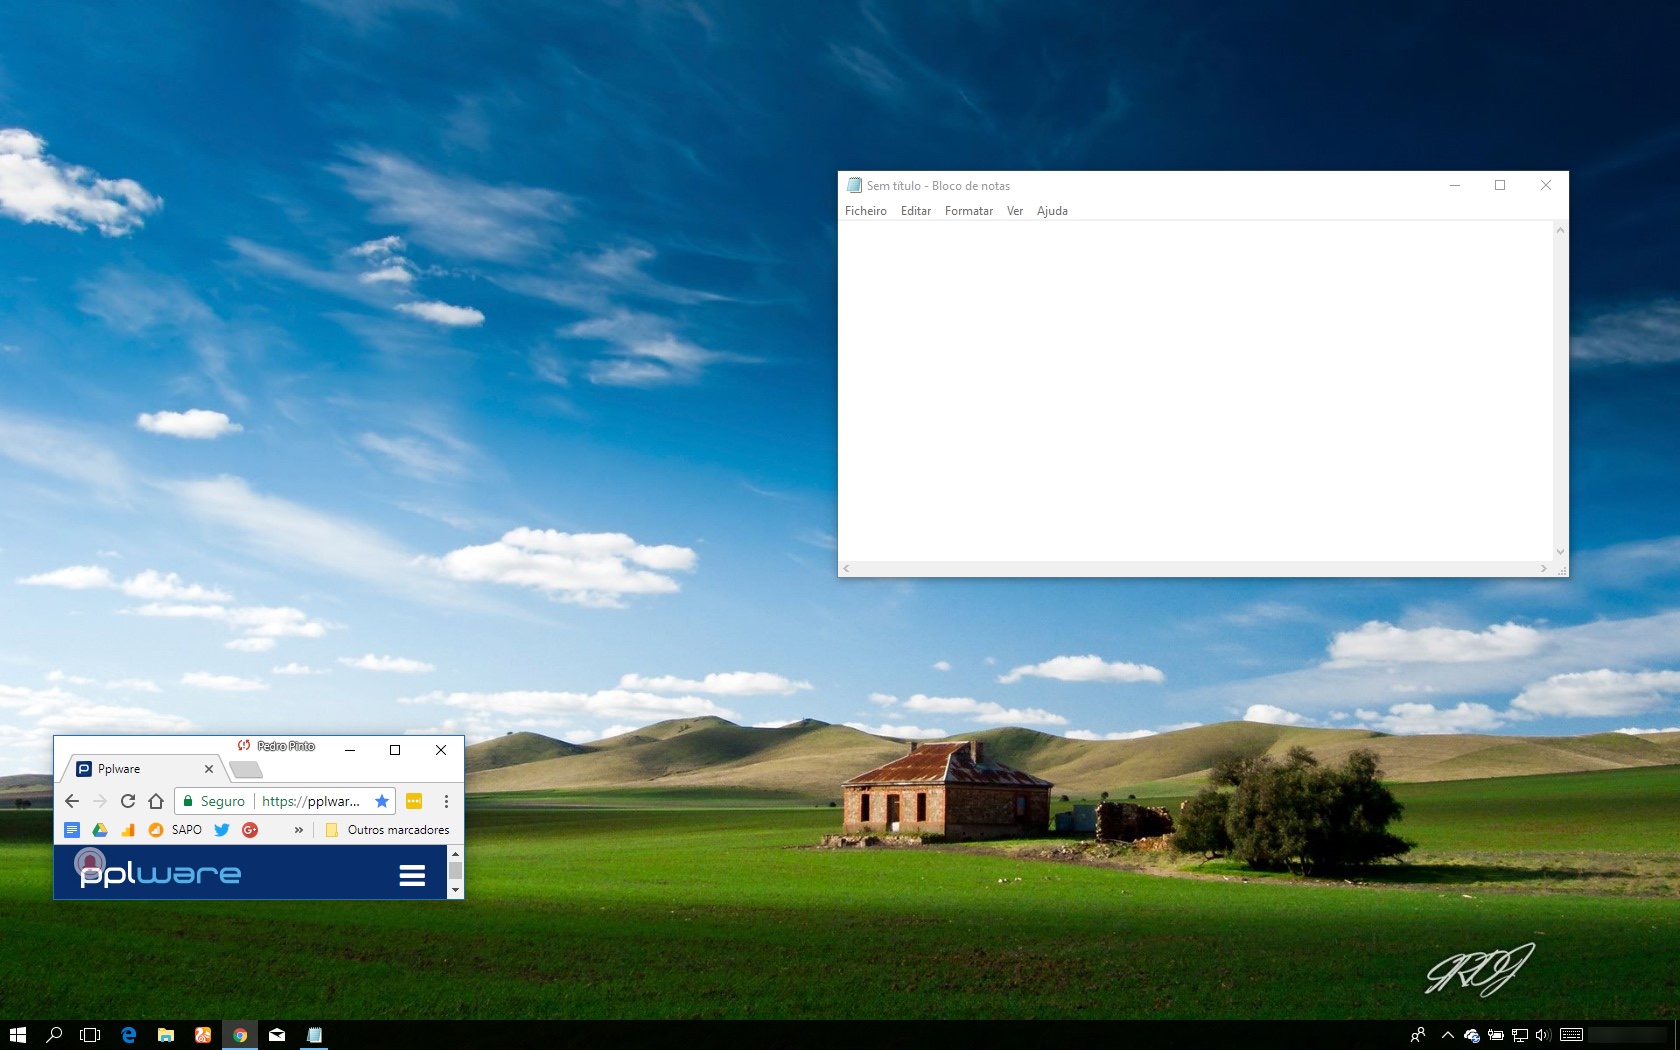Open the yellow extension icon beside the address bar
This screenshot has width=1680, height=1050.
[x=413, y=801]
